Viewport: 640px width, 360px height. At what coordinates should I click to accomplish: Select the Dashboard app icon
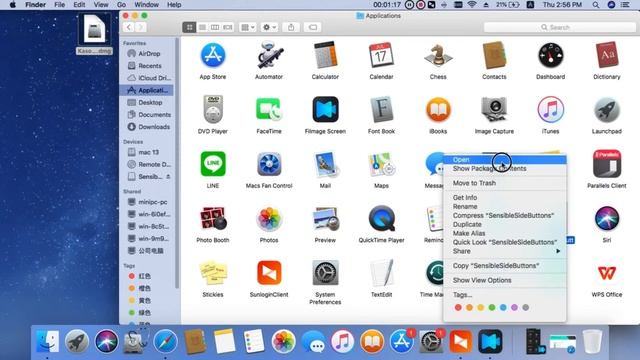550,55
